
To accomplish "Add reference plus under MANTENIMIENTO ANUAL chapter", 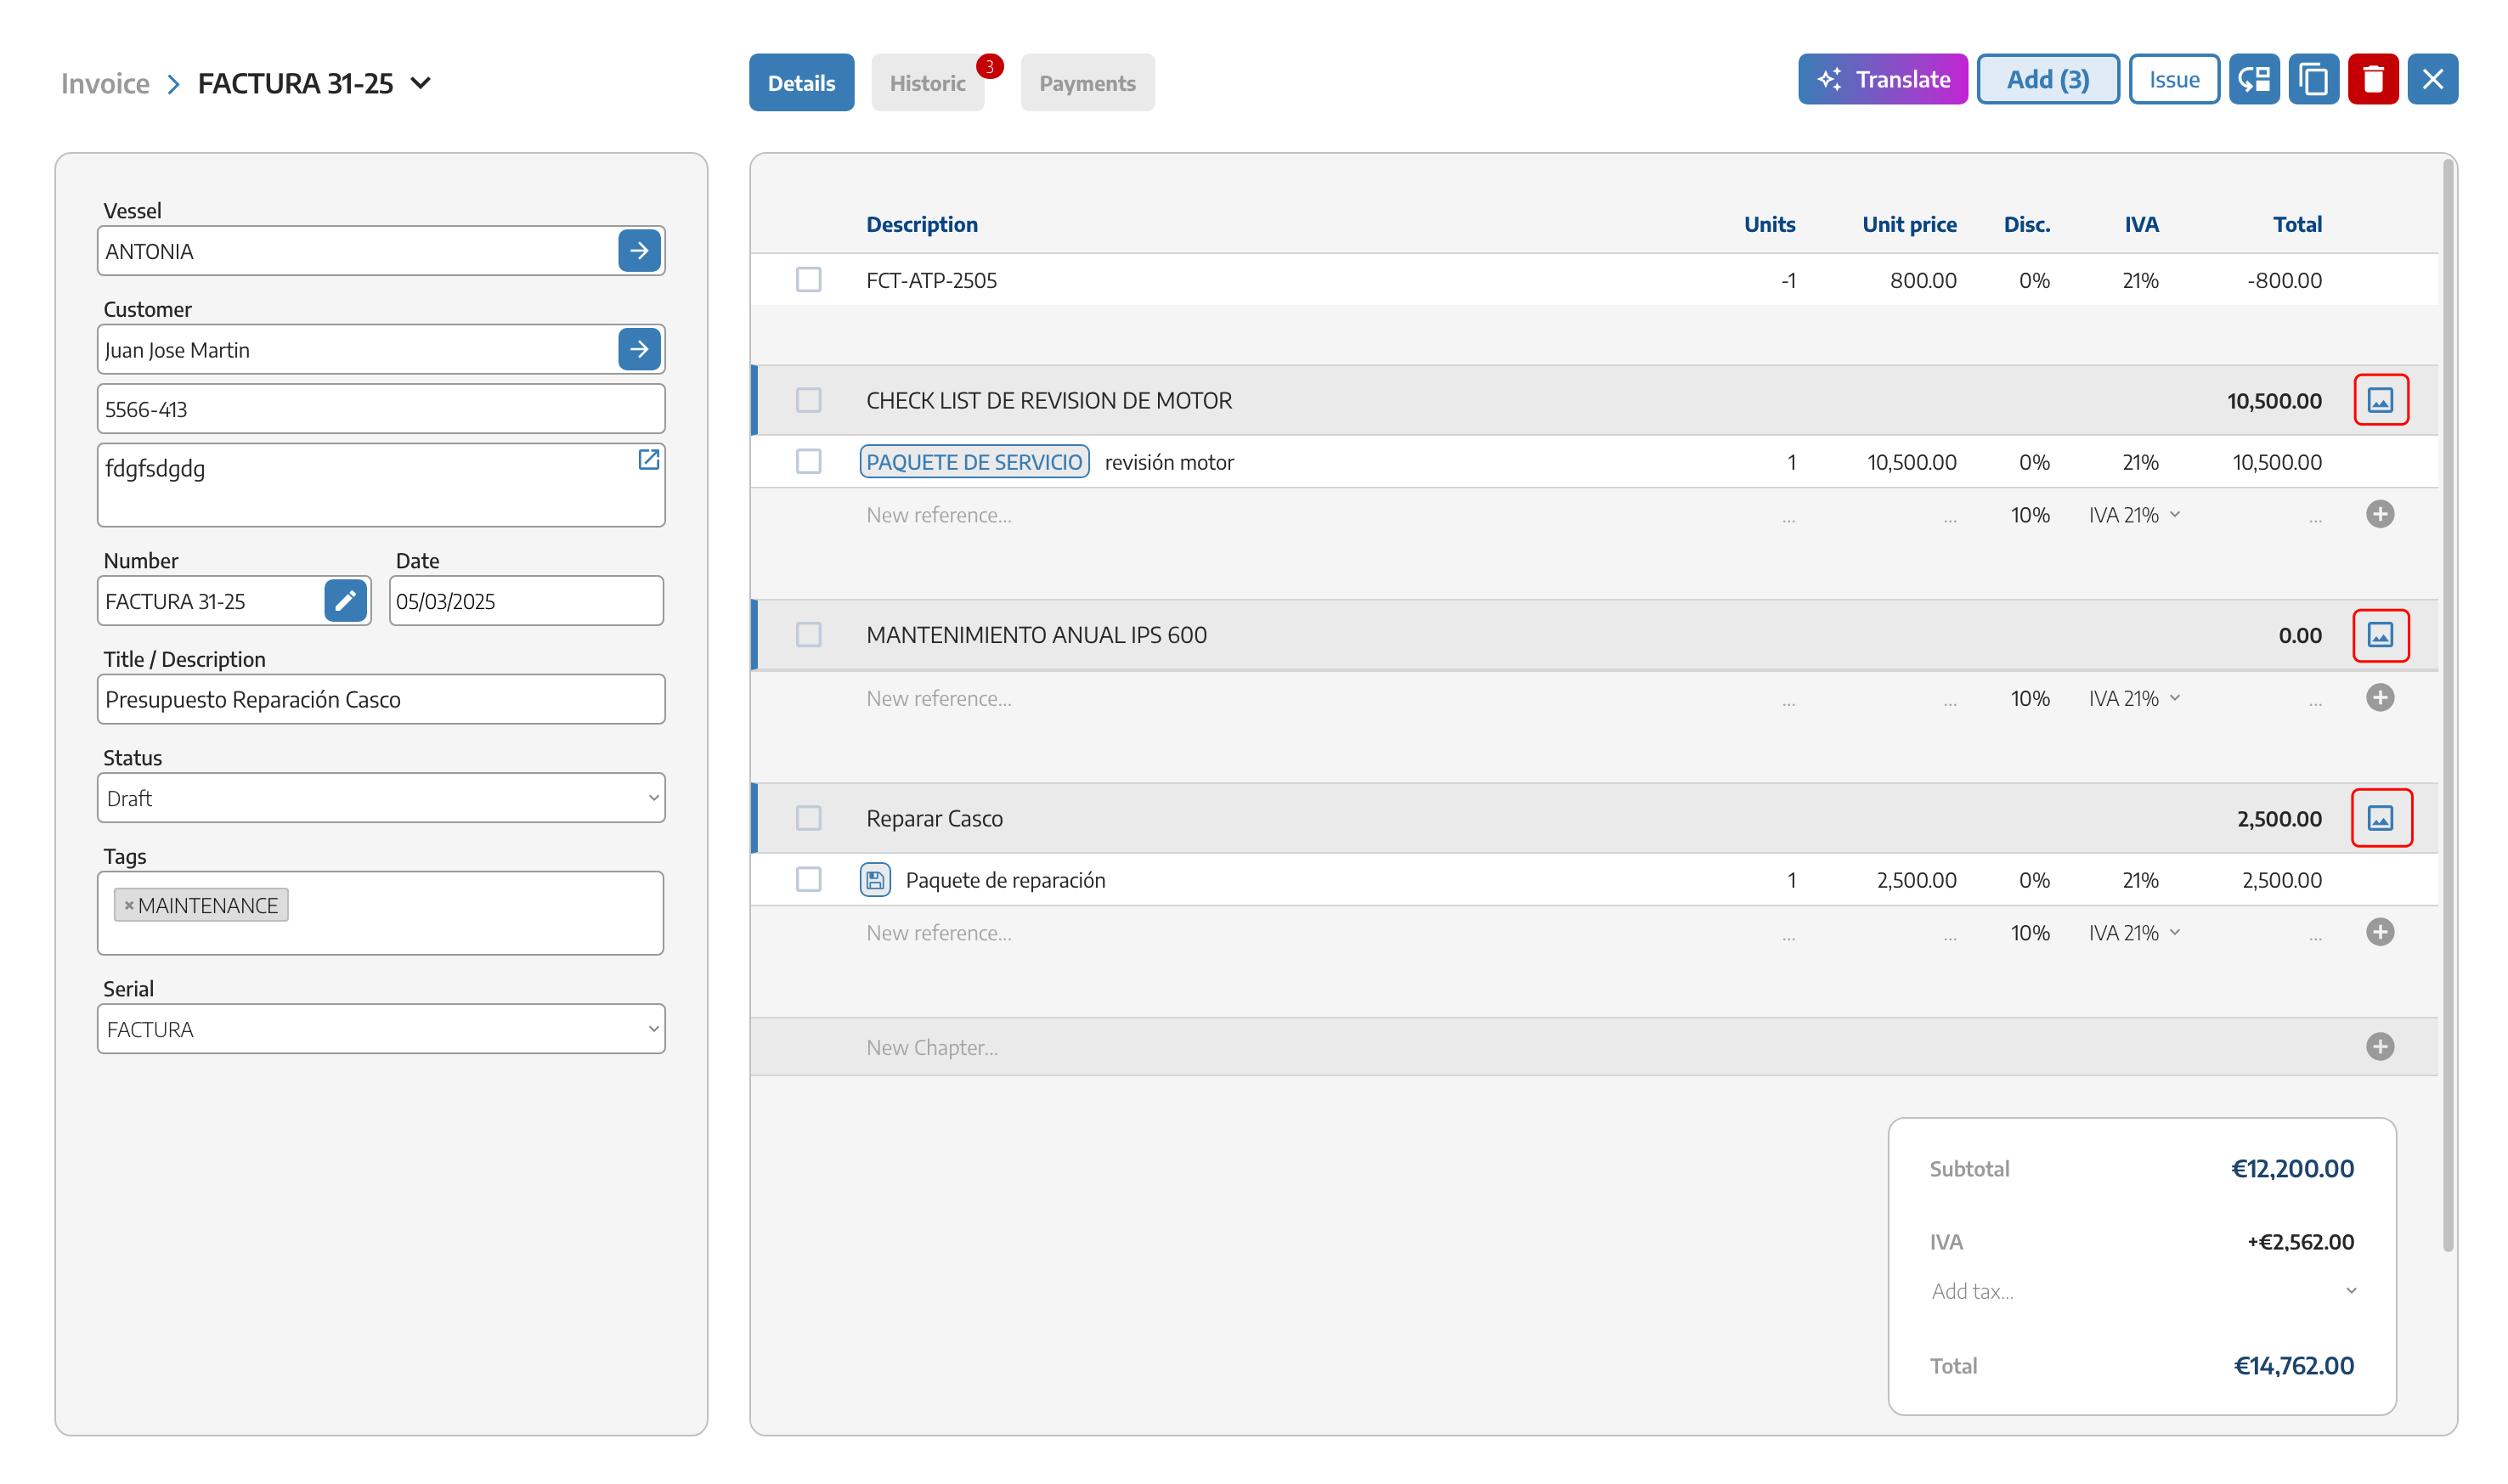I will pos(2380,697).
